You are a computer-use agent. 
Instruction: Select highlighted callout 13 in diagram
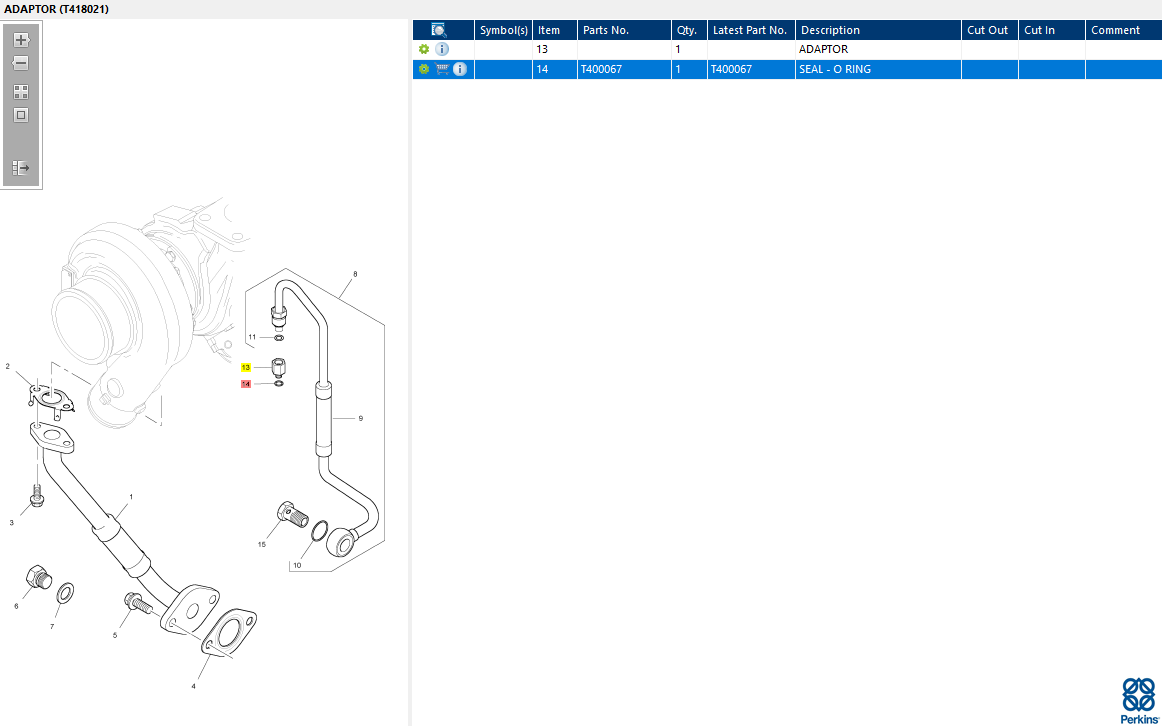pyautogui.click(x=246, y=367)
